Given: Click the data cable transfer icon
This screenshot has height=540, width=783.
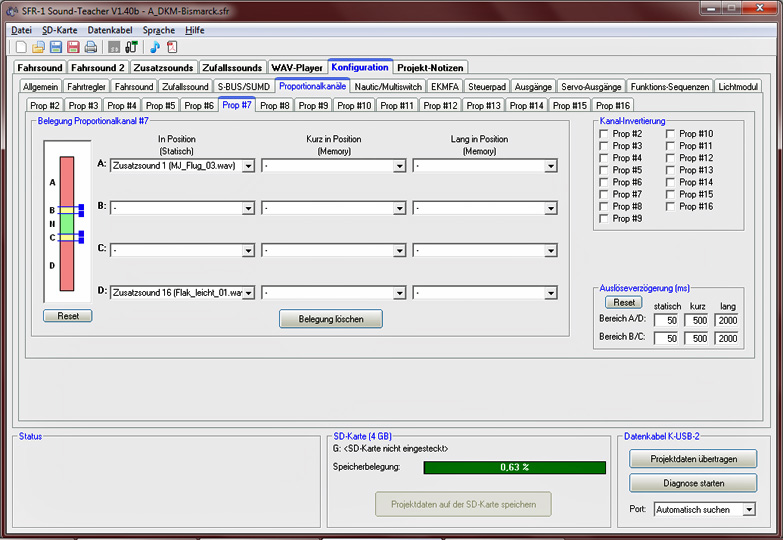Looking at the screenshot, I should click(x=131, y=47).
